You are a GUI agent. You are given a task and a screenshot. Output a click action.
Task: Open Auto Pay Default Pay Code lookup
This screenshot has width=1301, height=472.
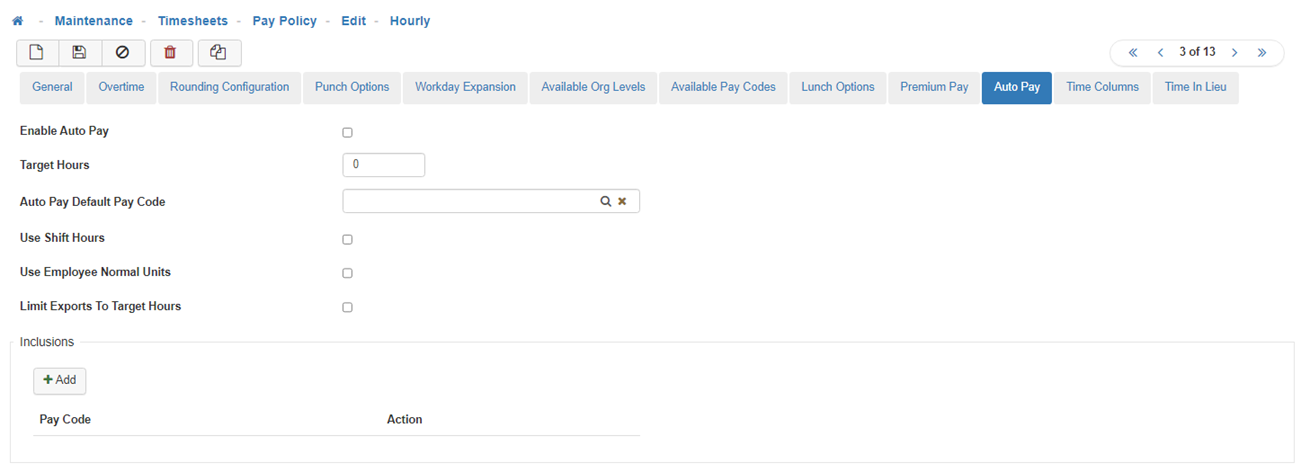pyautogui.click(x=605, y=202)
